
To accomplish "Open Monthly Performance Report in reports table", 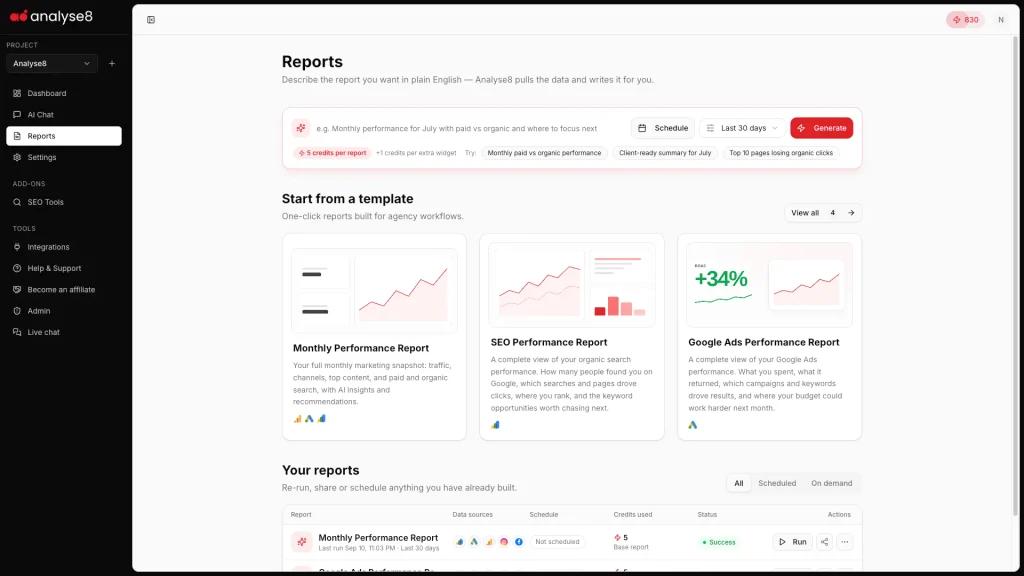I will point(378,537).
